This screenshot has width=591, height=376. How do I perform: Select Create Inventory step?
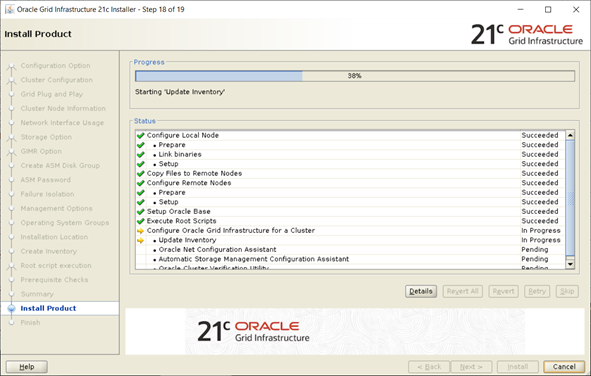(x=48, y=252)
